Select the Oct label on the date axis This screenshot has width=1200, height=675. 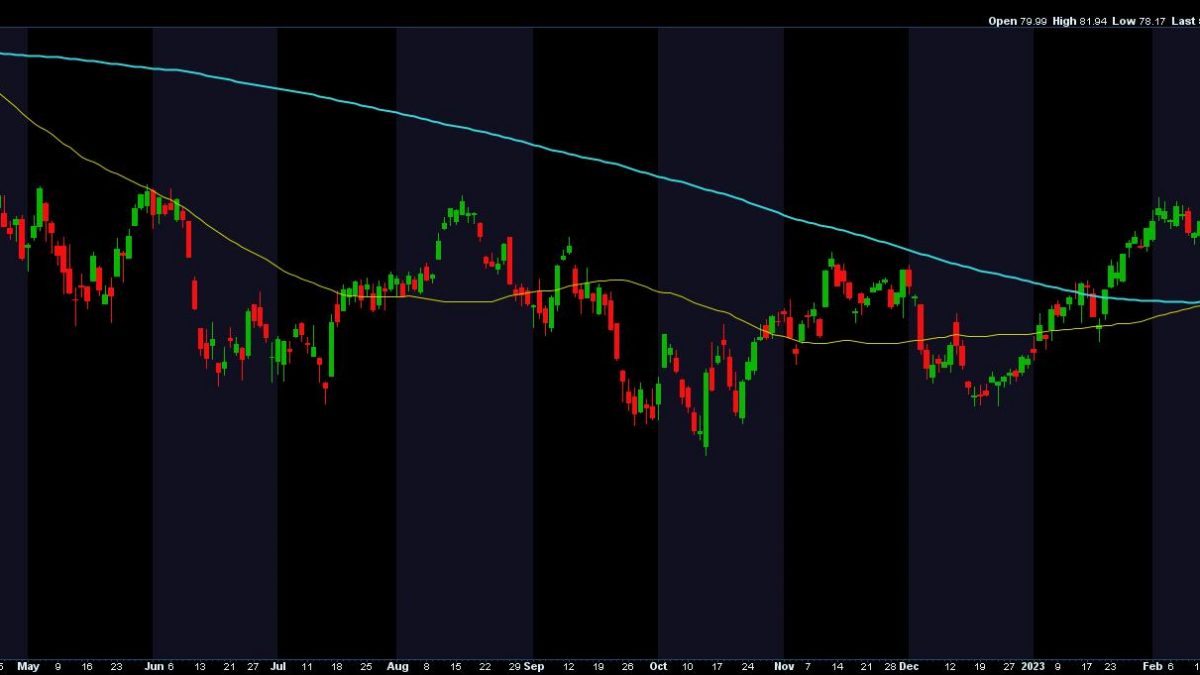pyautogui.click(x=658, y=665)
